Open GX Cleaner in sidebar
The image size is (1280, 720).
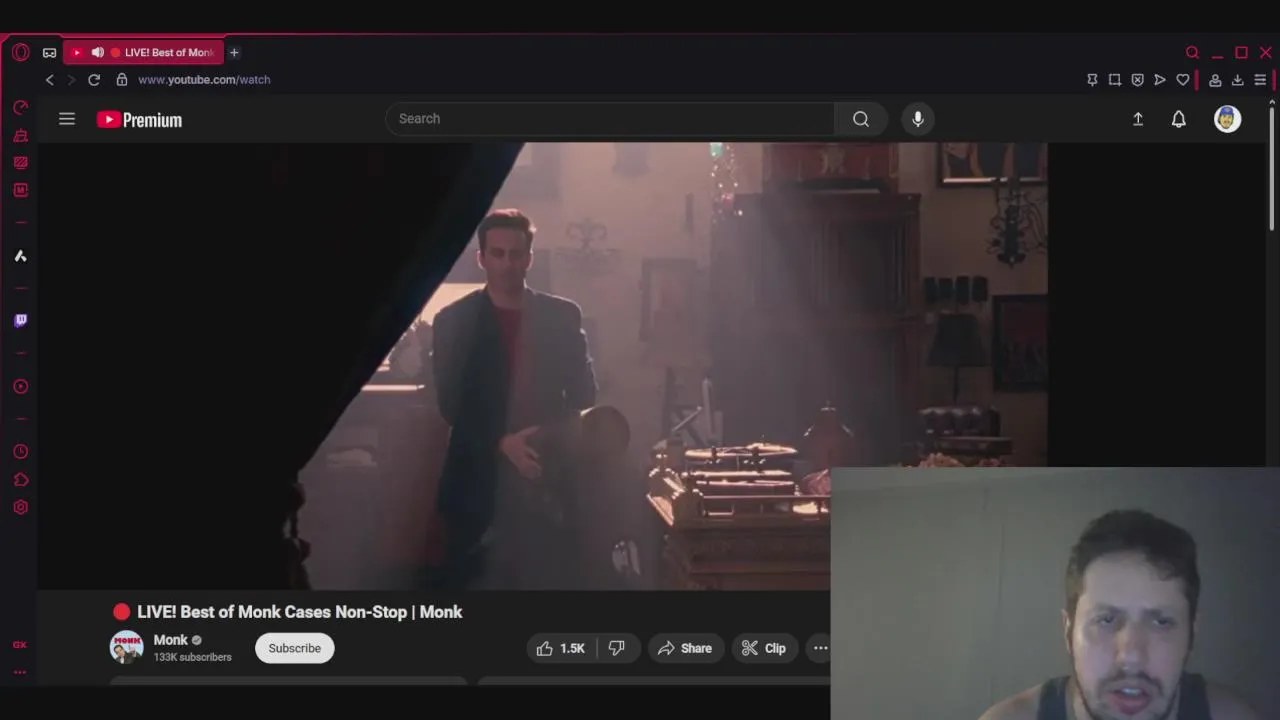pos(20,135)
